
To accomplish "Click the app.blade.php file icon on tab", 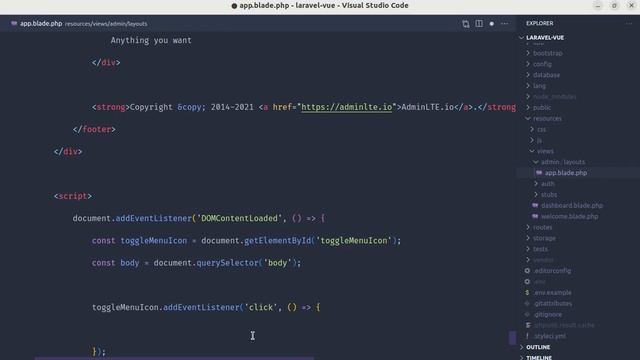I will [14, 24].
